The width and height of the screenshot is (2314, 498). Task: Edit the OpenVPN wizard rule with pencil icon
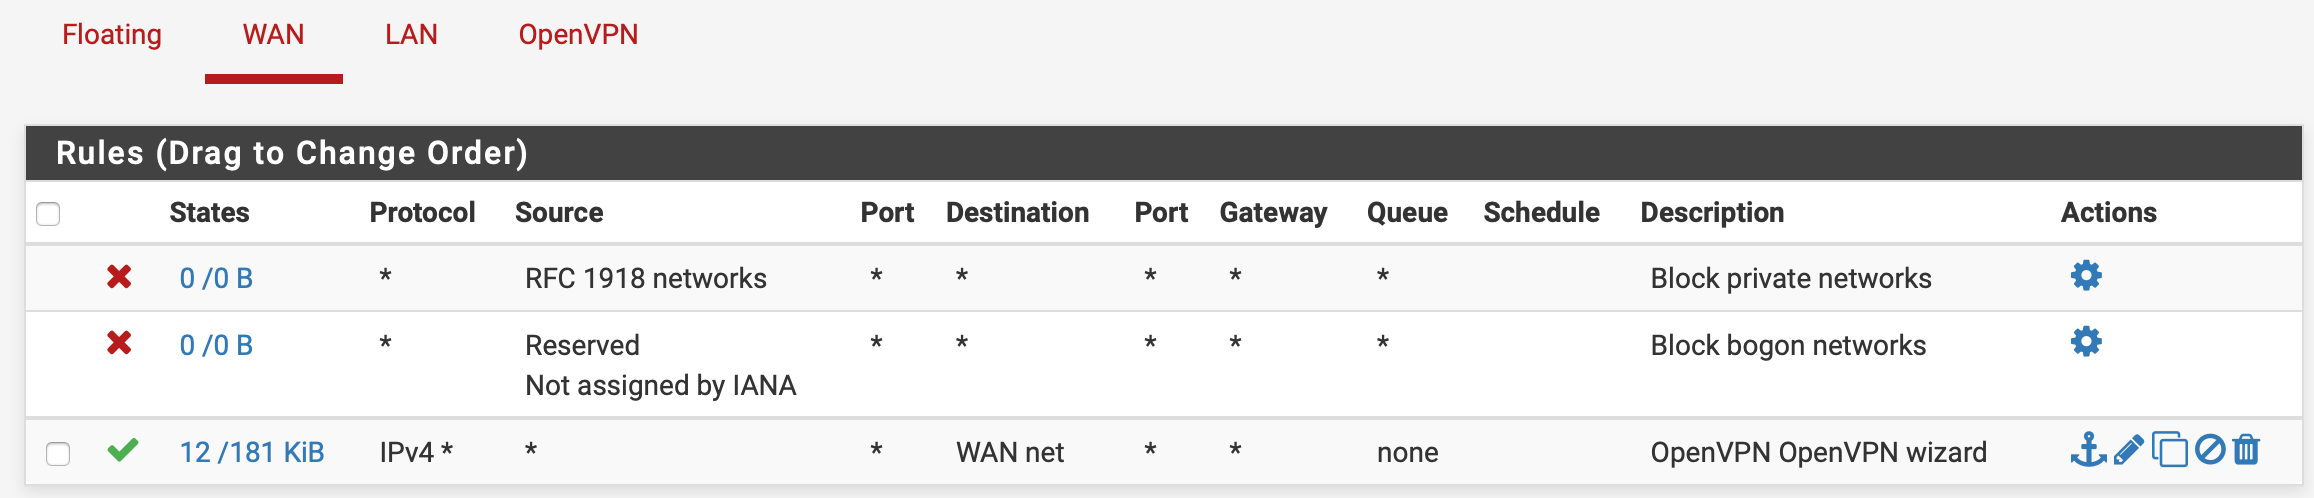click(x=2129, y=450)
